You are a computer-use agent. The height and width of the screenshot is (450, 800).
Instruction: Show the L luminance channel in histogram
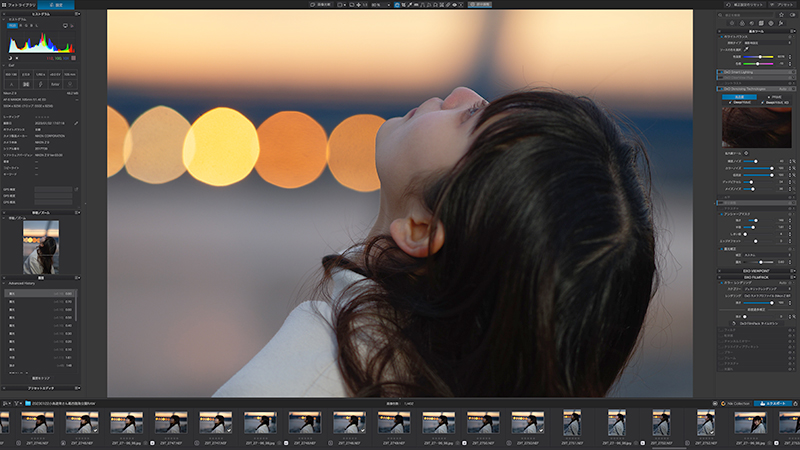coord(37,26)
